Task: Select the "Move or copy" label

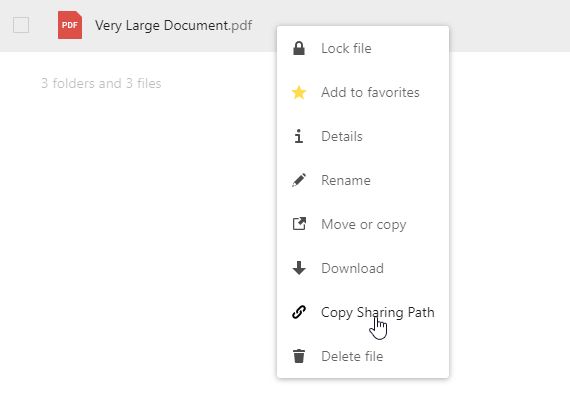Action: [x=364, y=225]
